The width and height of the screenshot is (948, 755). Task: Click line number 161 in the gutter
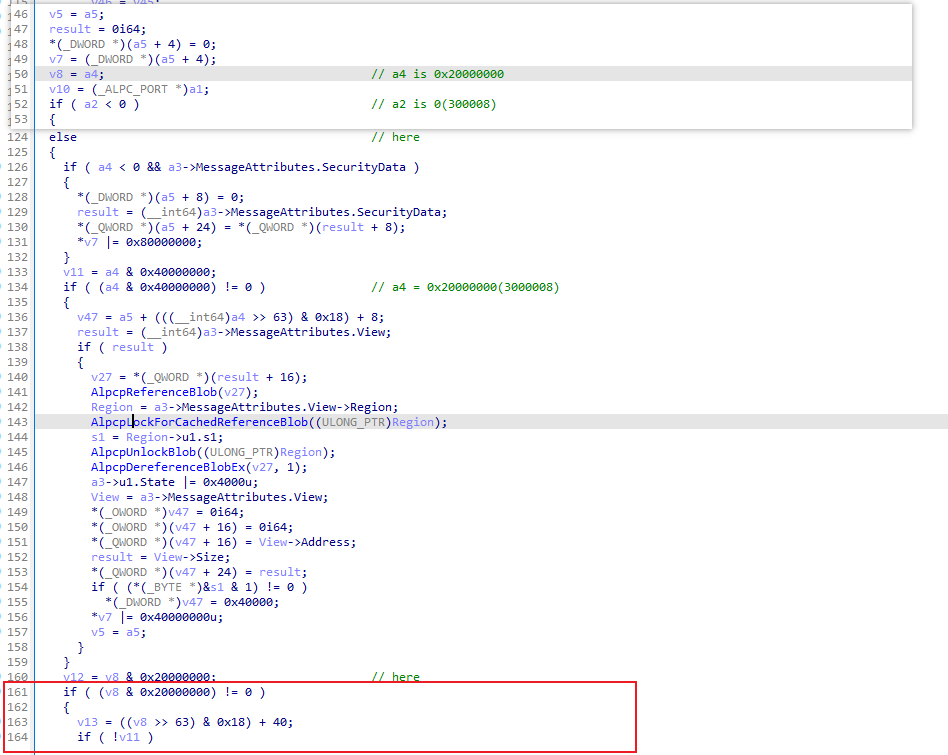(18, 692)
